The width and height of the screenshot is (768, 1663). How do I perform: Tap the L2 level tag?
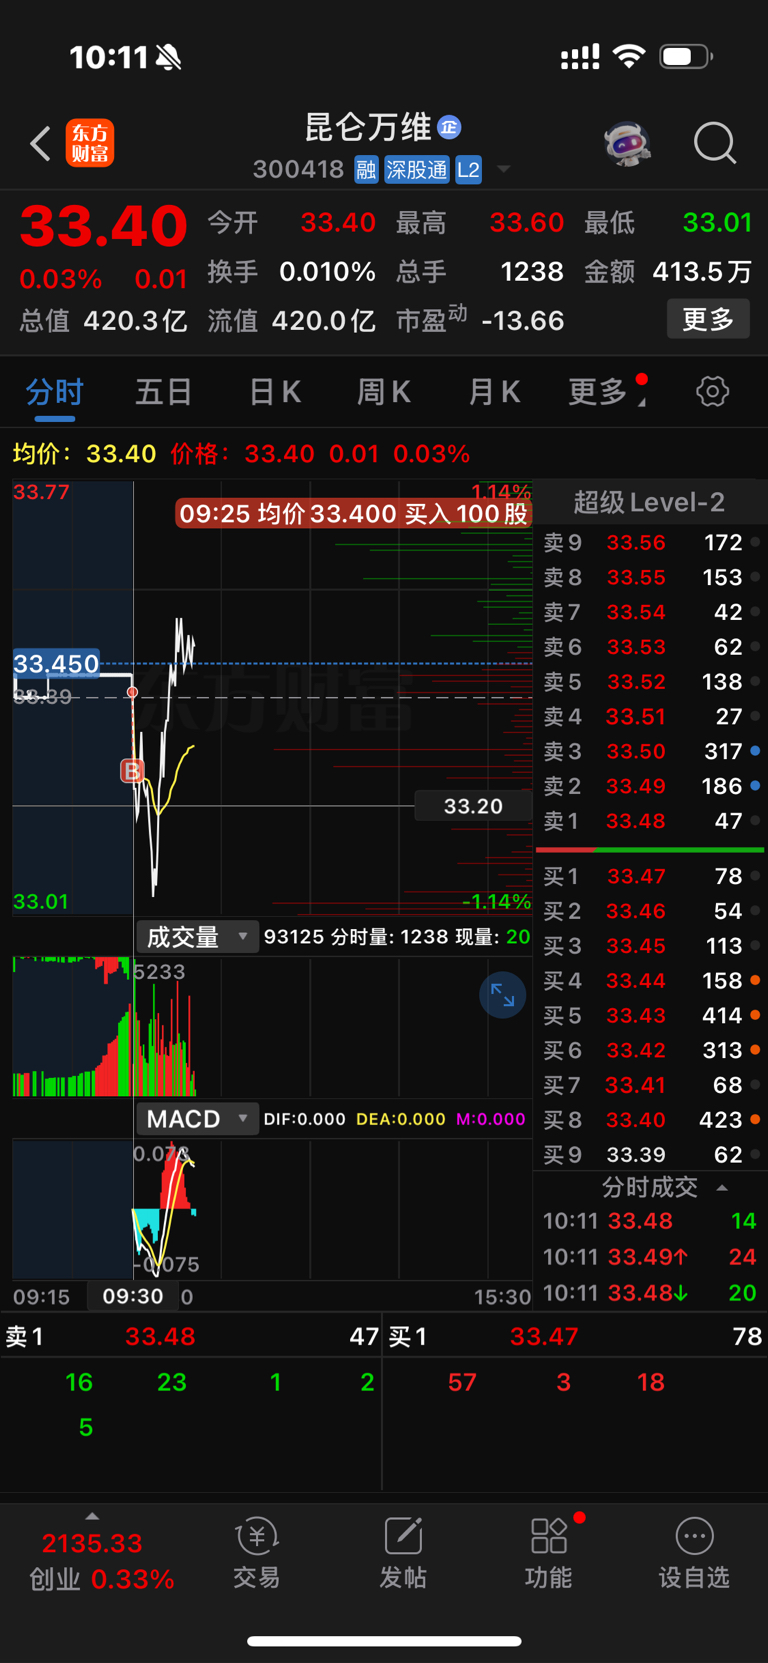(468, 170)
